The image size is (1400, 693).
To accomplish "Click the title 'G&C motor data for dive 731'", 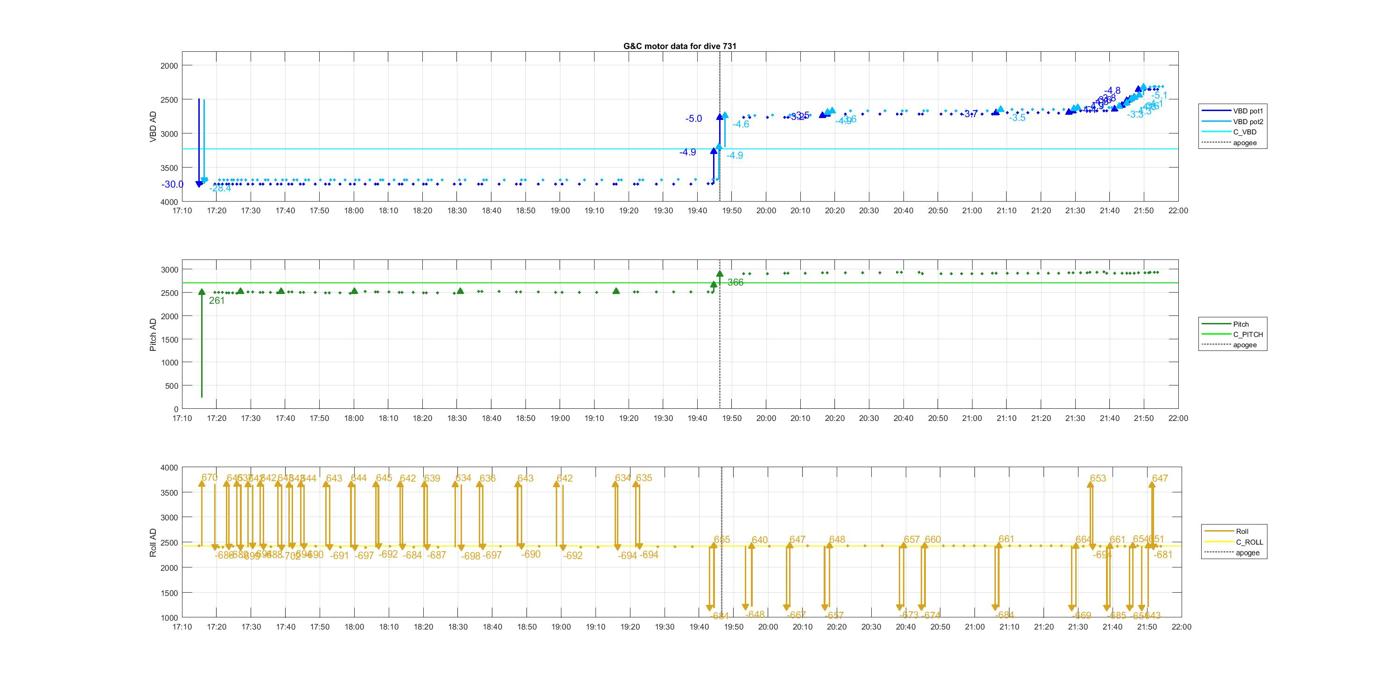I will click(x=680, y=46).
